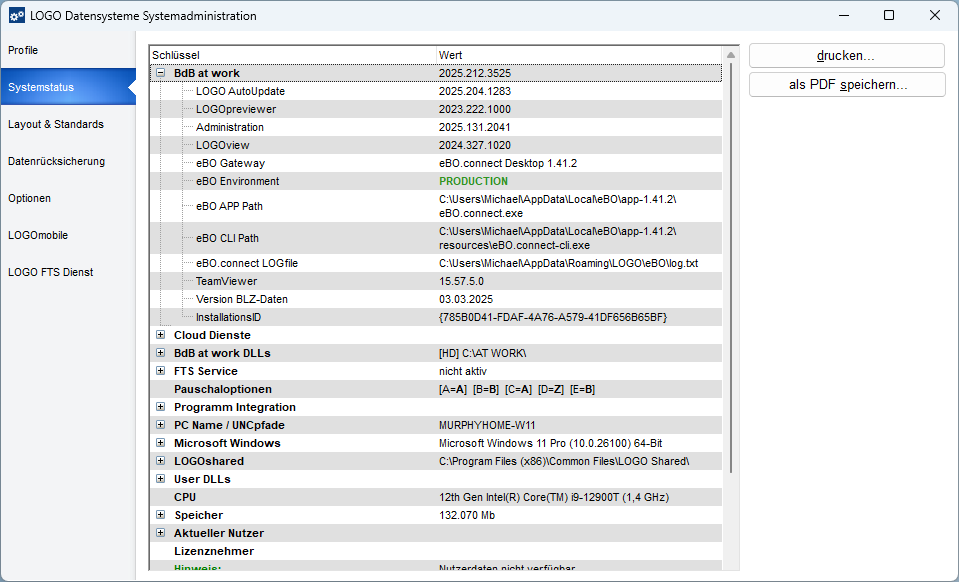Expand the Cloud Dienste node
Viewport: 959px width, 582px height.
click(x=160, y=335)
